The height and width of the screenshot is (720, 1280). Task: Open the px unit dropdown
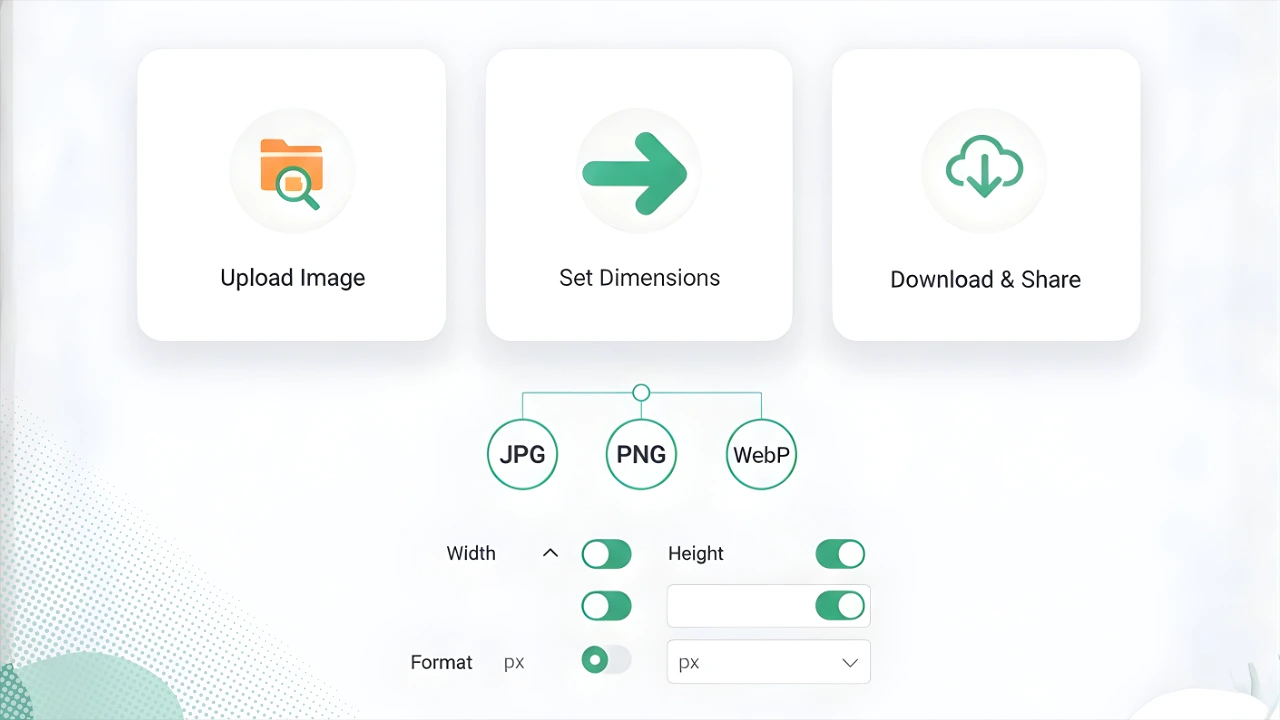click(x=769, y=662)
